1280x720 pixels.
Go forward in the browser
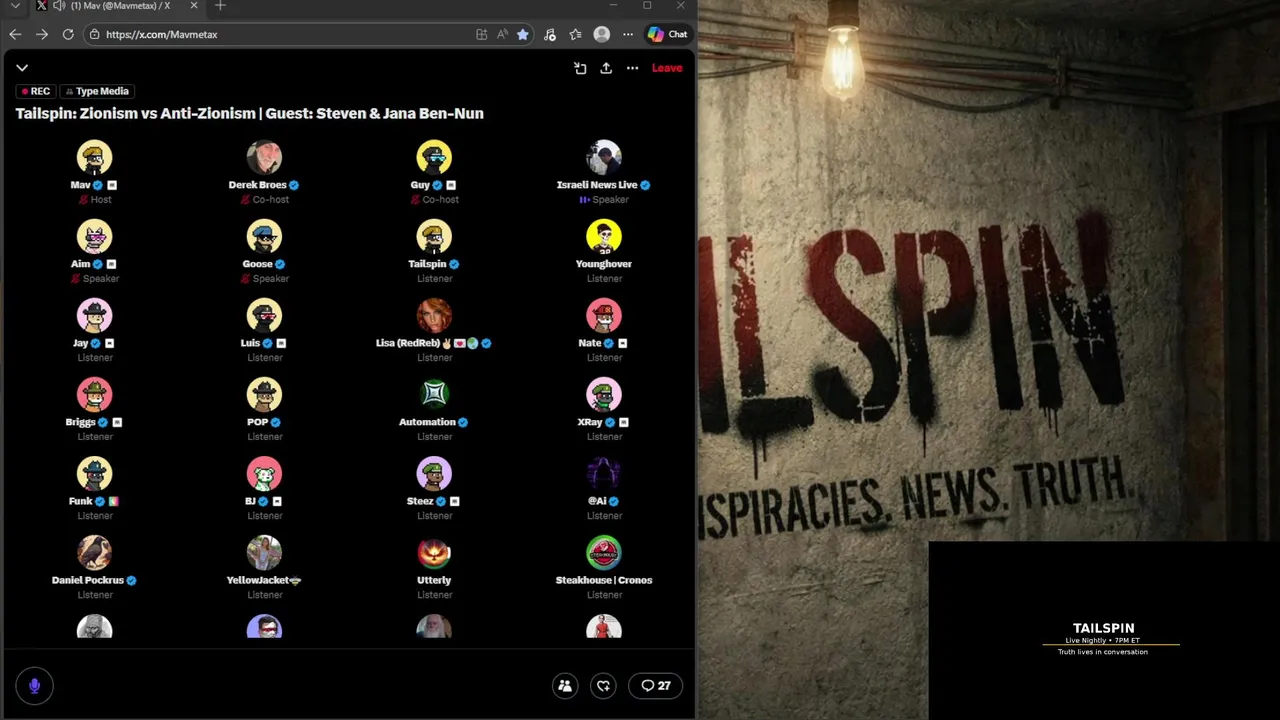41,34
